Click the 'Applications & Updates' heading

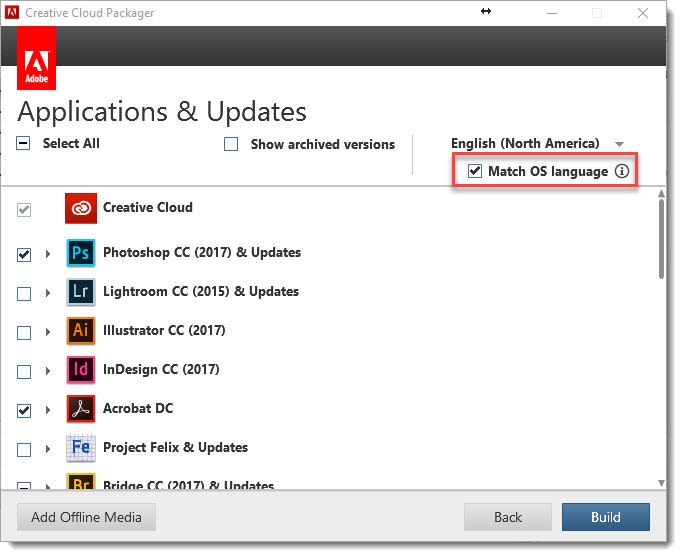tap(162, 112)
